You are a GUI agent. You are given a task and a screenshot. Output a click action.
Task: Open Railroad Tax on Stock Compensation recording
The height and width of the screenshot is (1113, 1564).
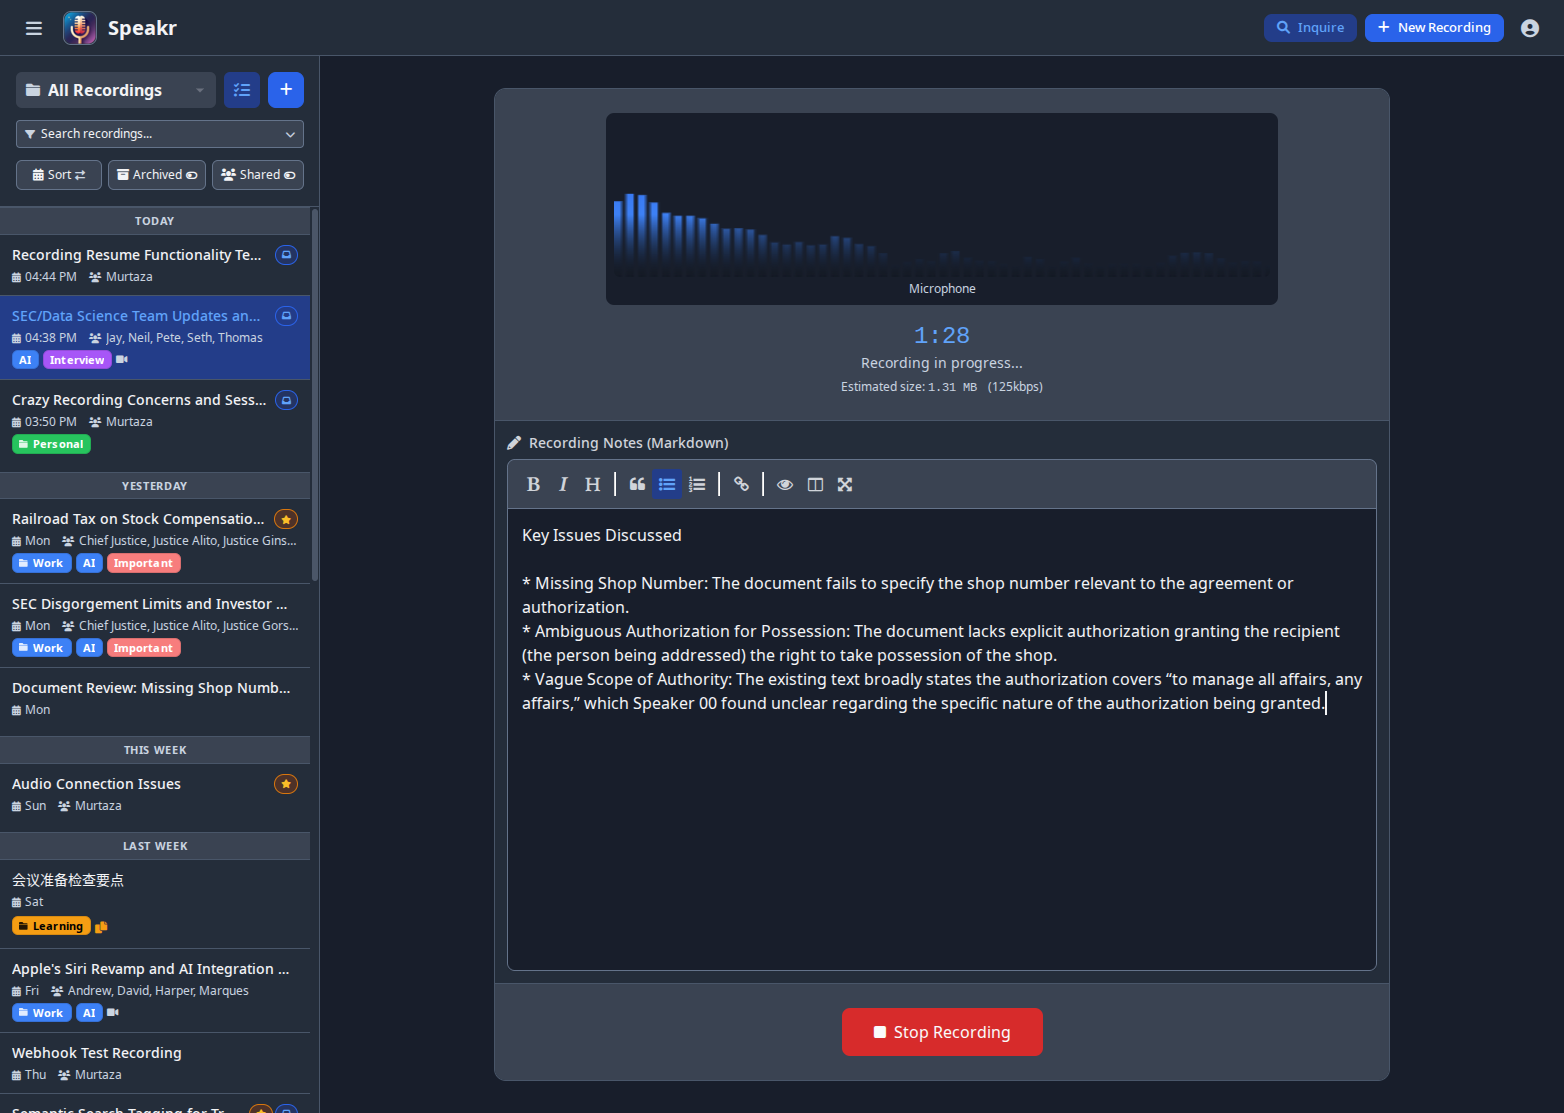coord(155,541)
